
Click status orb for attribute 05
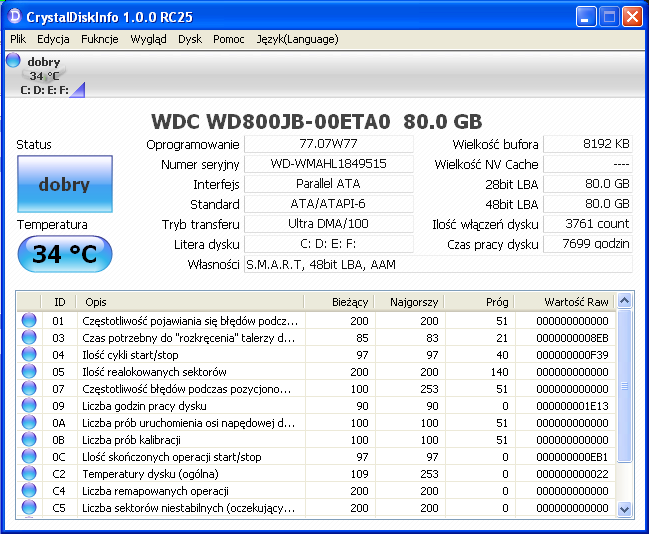click(x=29, y=371)
